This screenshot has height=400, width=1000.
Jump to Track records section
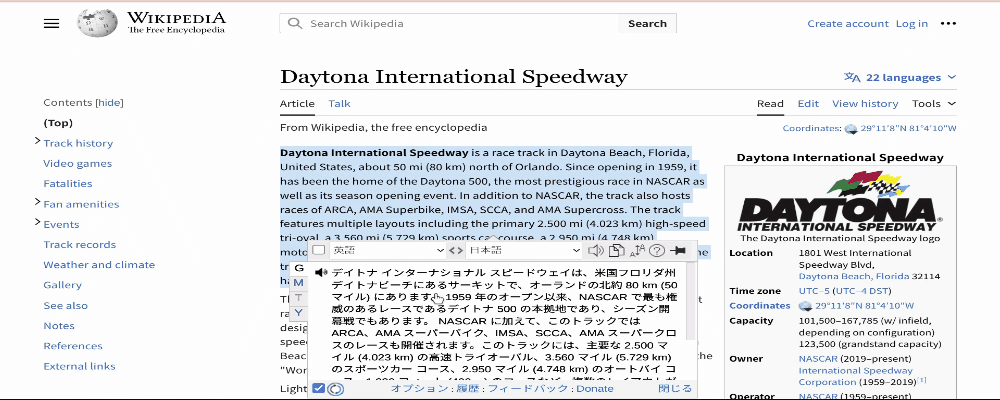80,244
